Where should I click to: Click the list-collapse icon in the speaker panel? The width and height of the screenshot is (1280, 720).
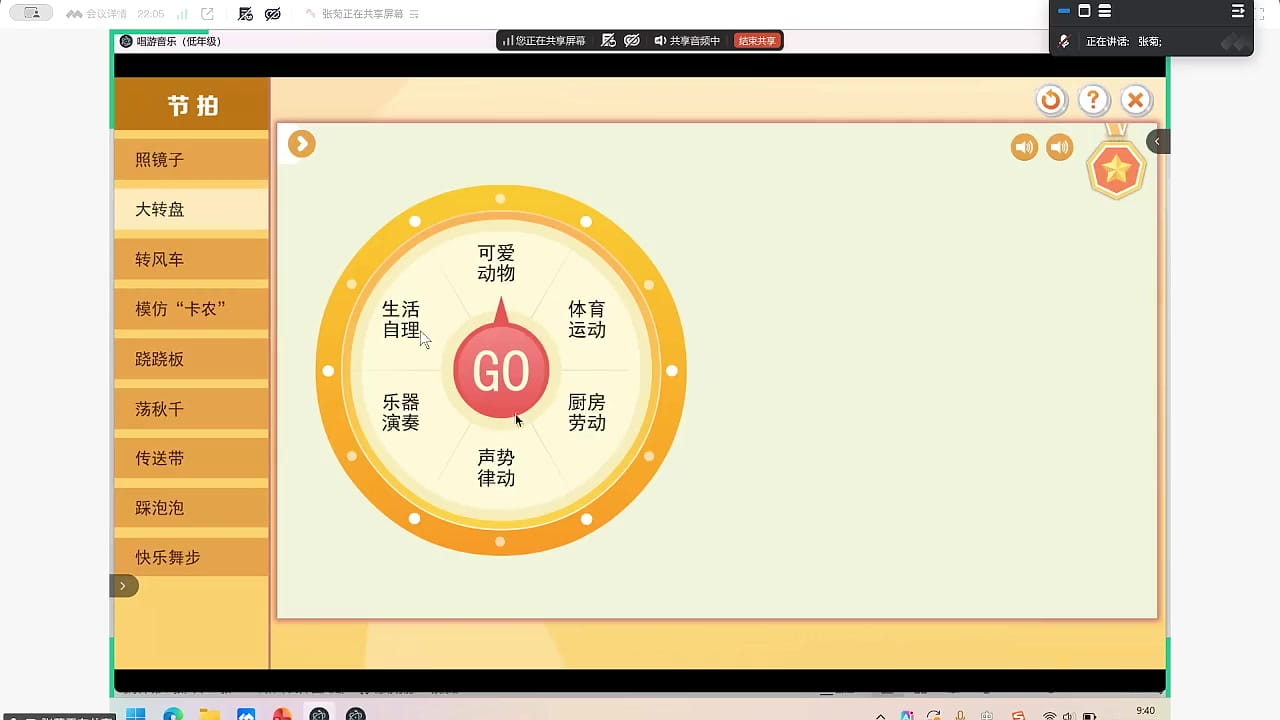(1238, 11)
